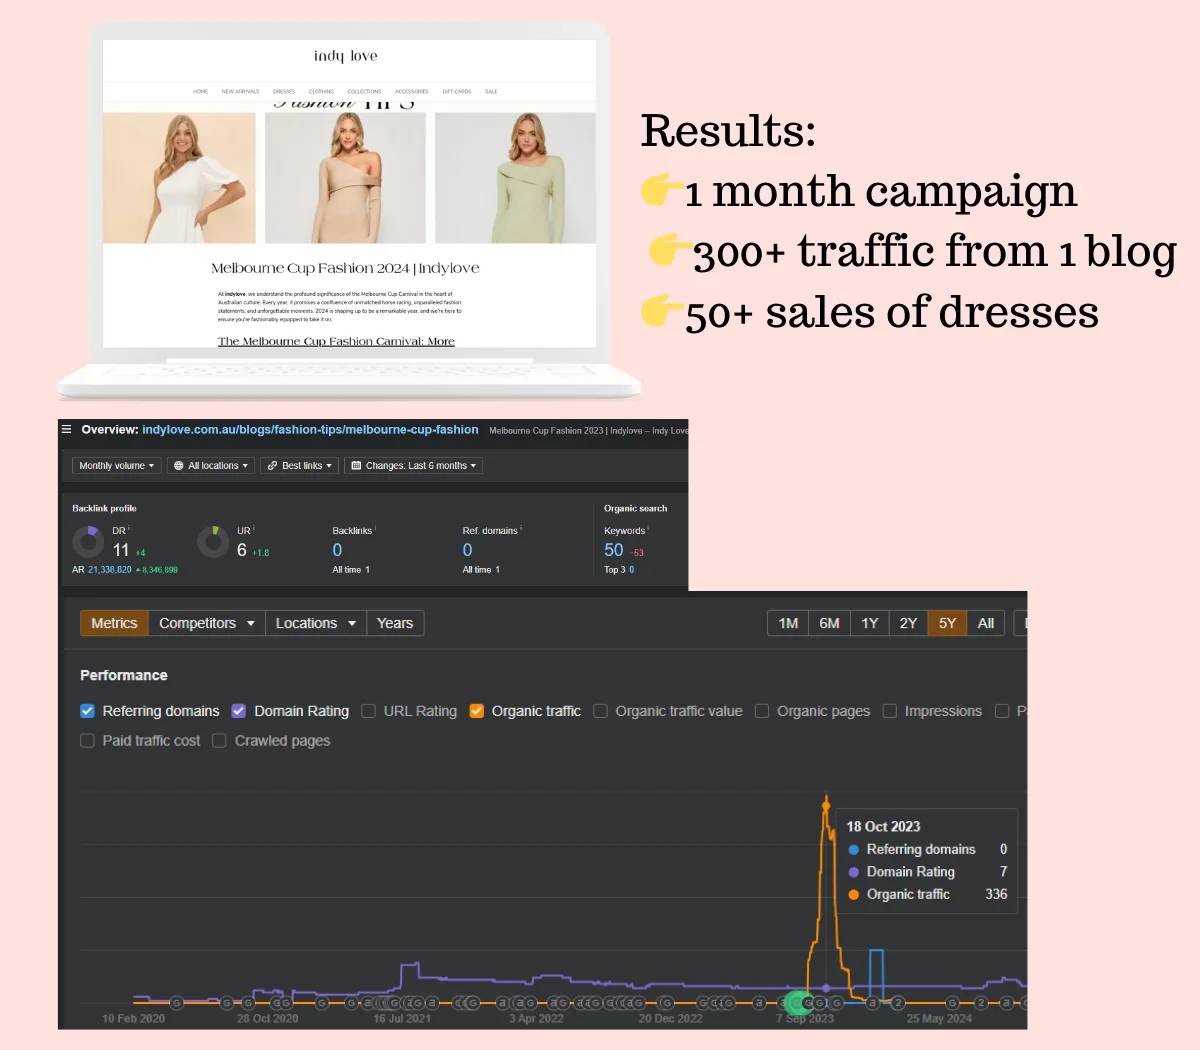Open the COLLECTIONS menu on the website
Image resolution: width=1200 pixels, height=1050 pixels.
click(364, 92)
